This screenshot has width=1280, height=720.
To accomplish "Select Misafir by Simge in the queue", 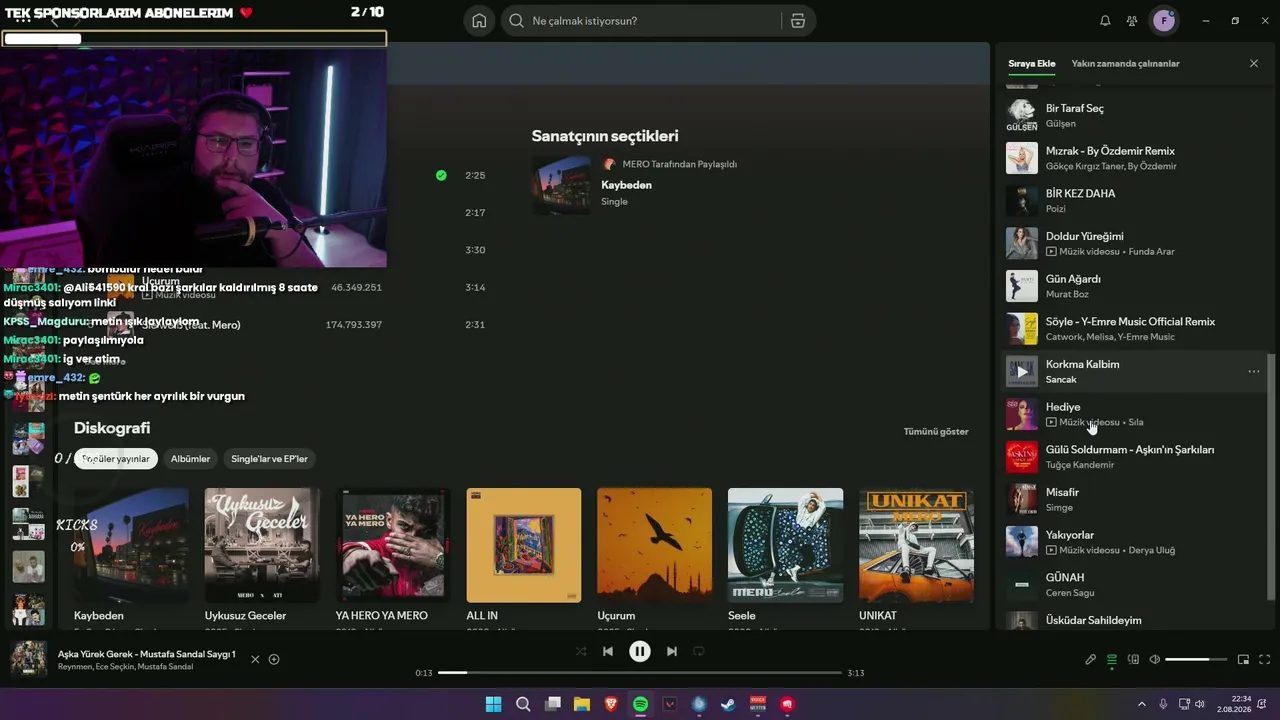I will click(1132, 499).
